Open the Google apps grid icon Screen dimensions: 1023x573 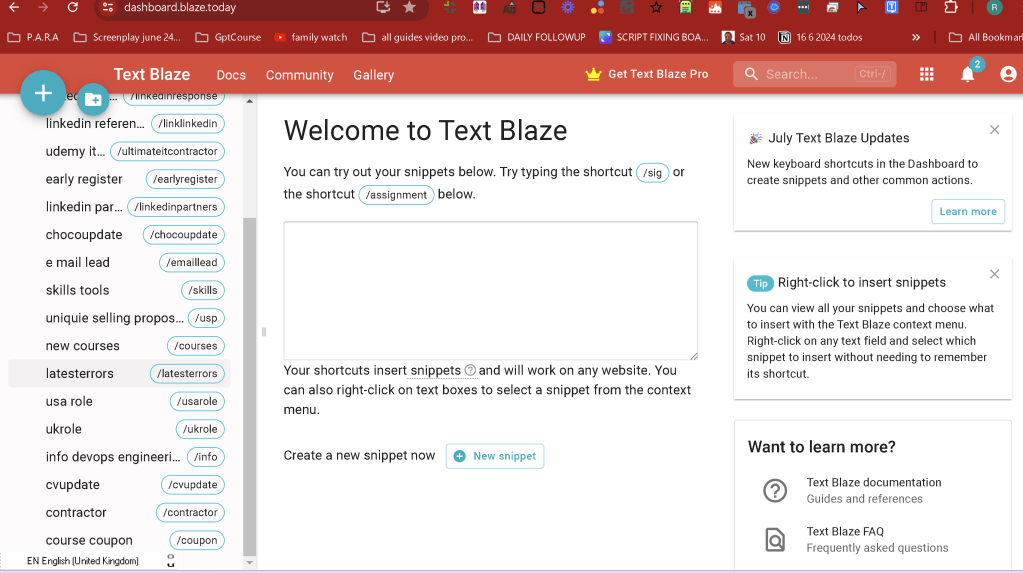pyautogui.click(x=926, y=74)
